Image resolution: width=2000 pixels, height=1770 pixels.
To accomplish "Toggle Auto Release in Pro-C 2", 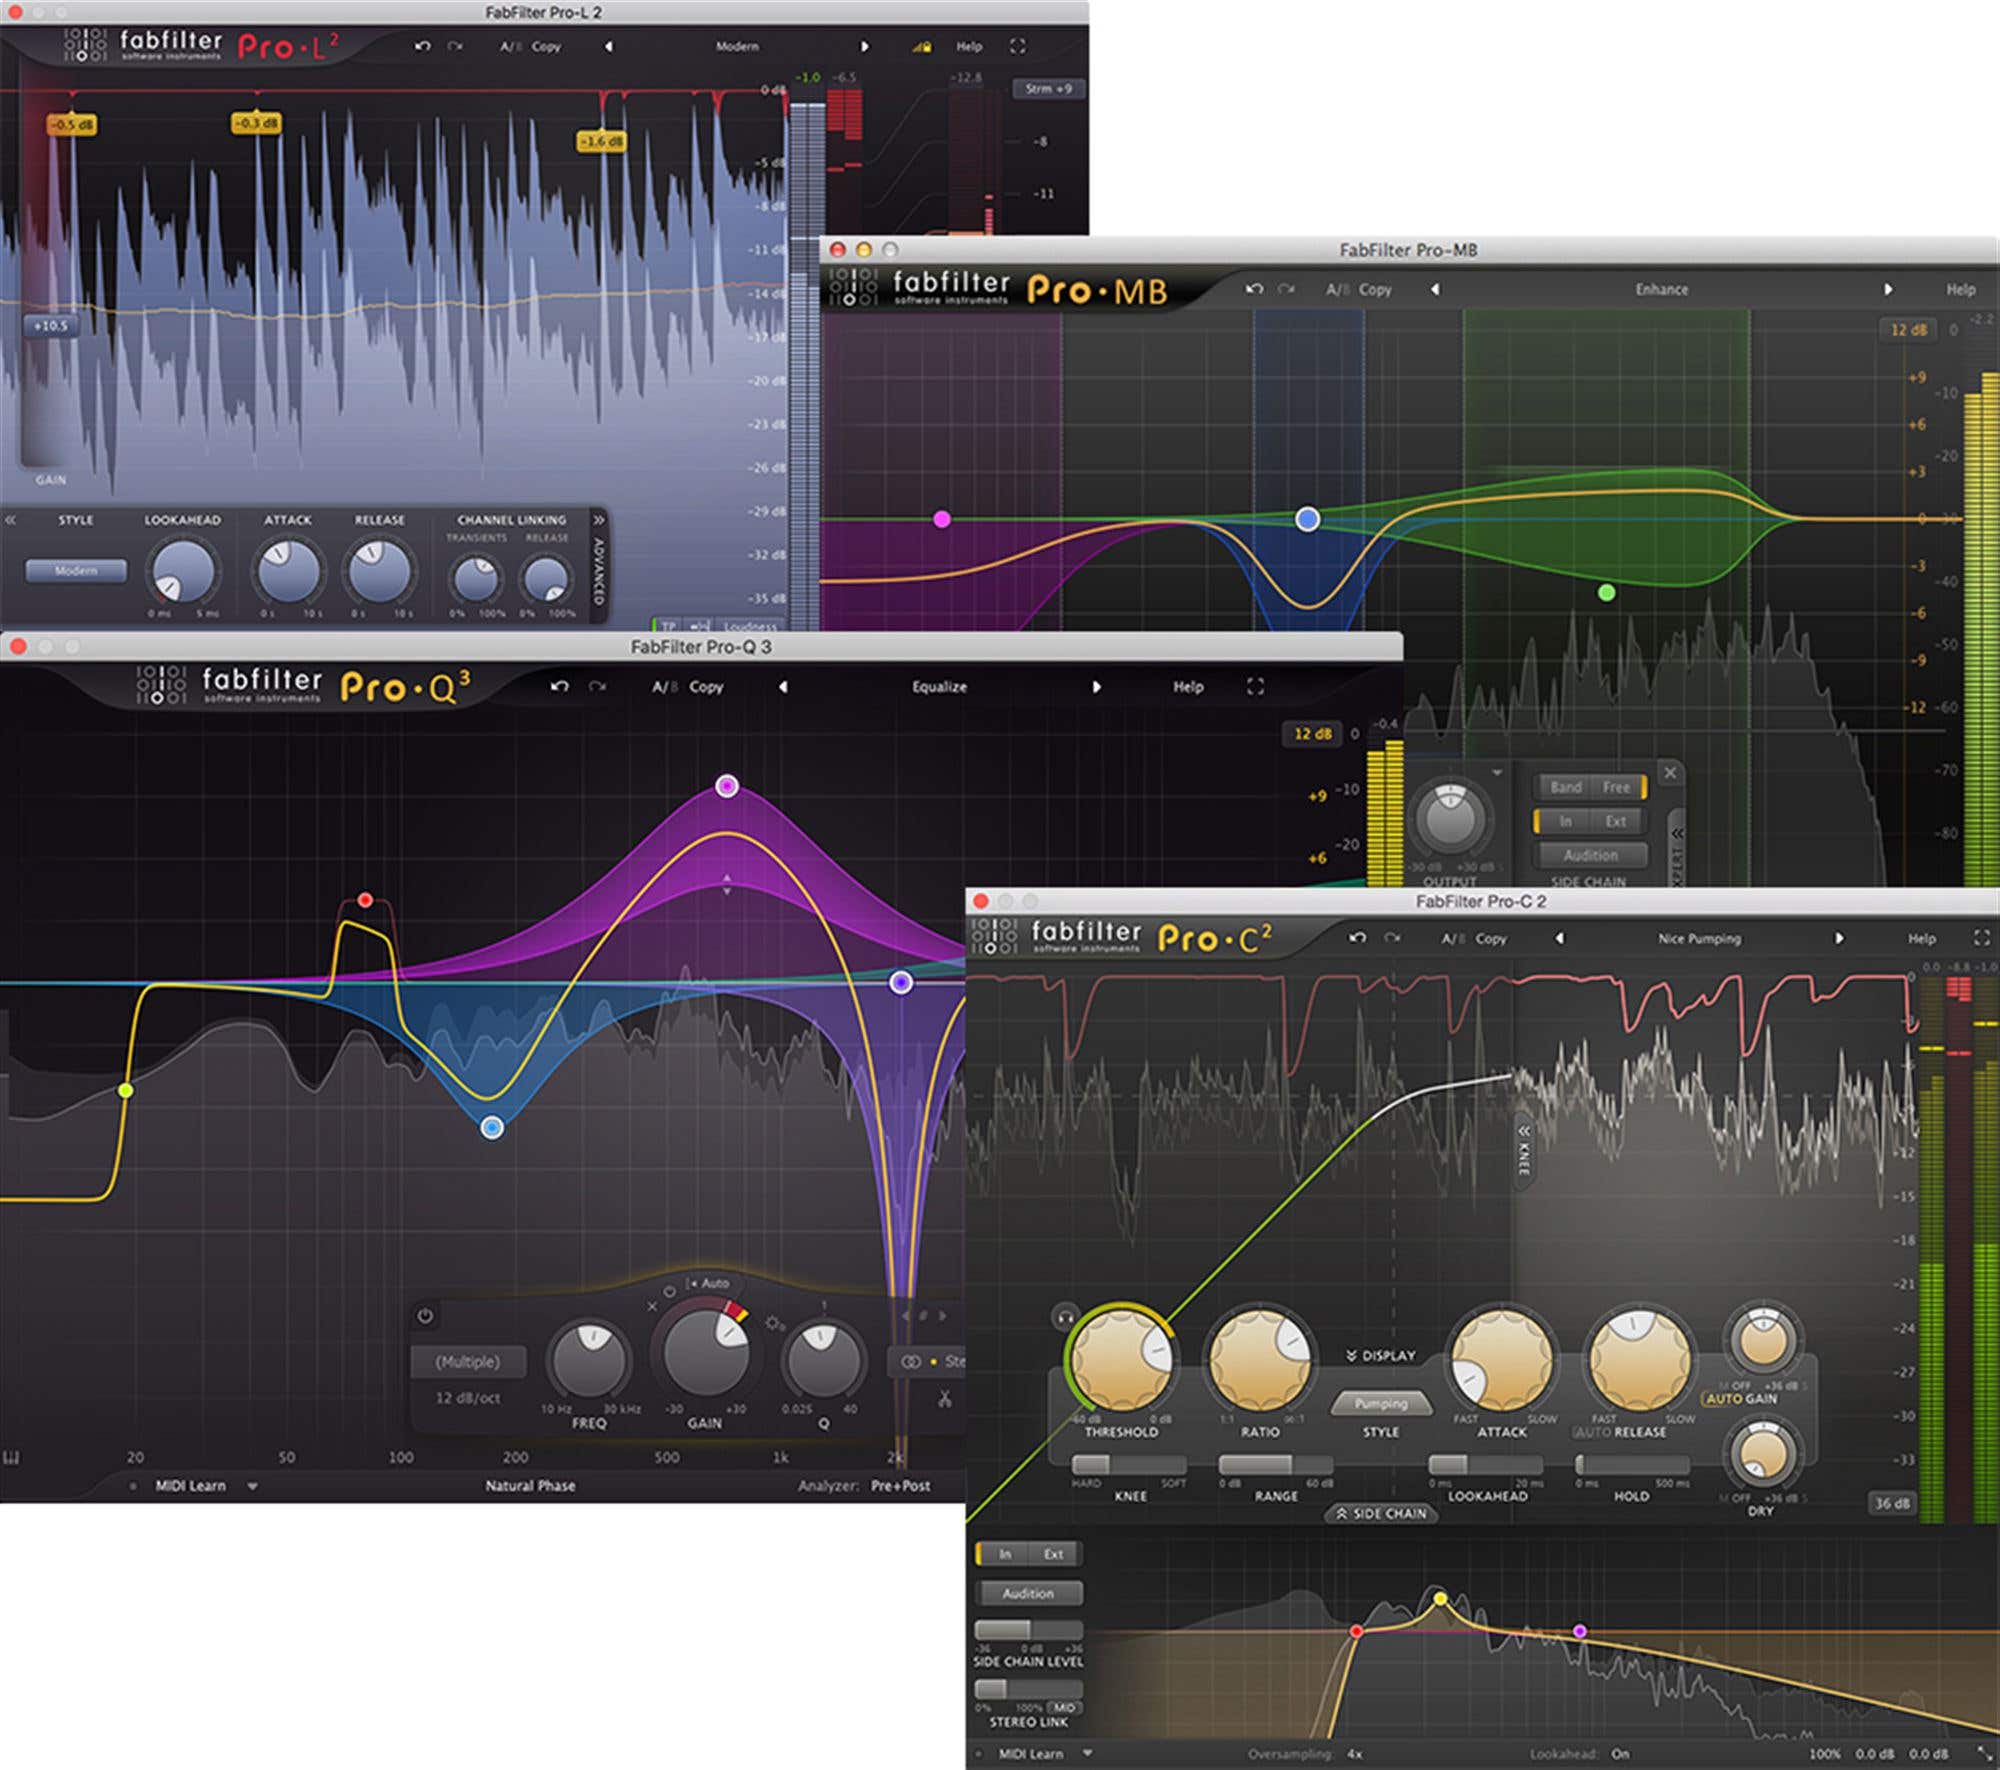I will [x=1594, y=1432].
